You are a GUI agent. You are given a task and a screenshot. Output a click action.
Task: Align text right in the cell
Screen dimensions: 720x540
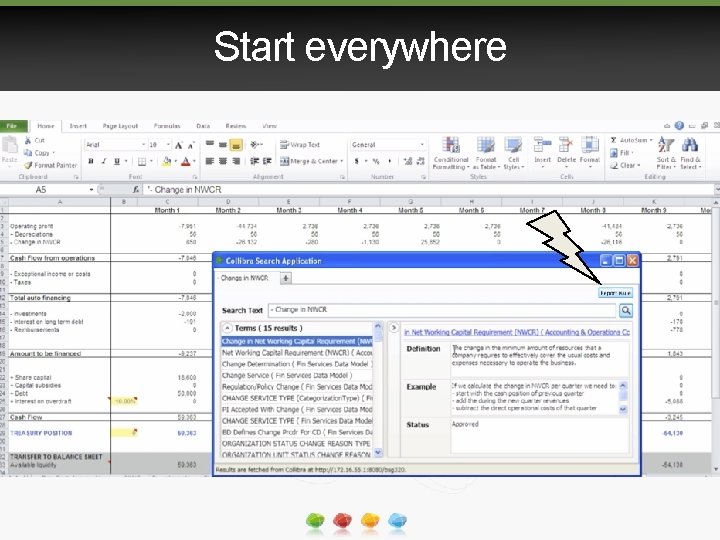(236, 161)
